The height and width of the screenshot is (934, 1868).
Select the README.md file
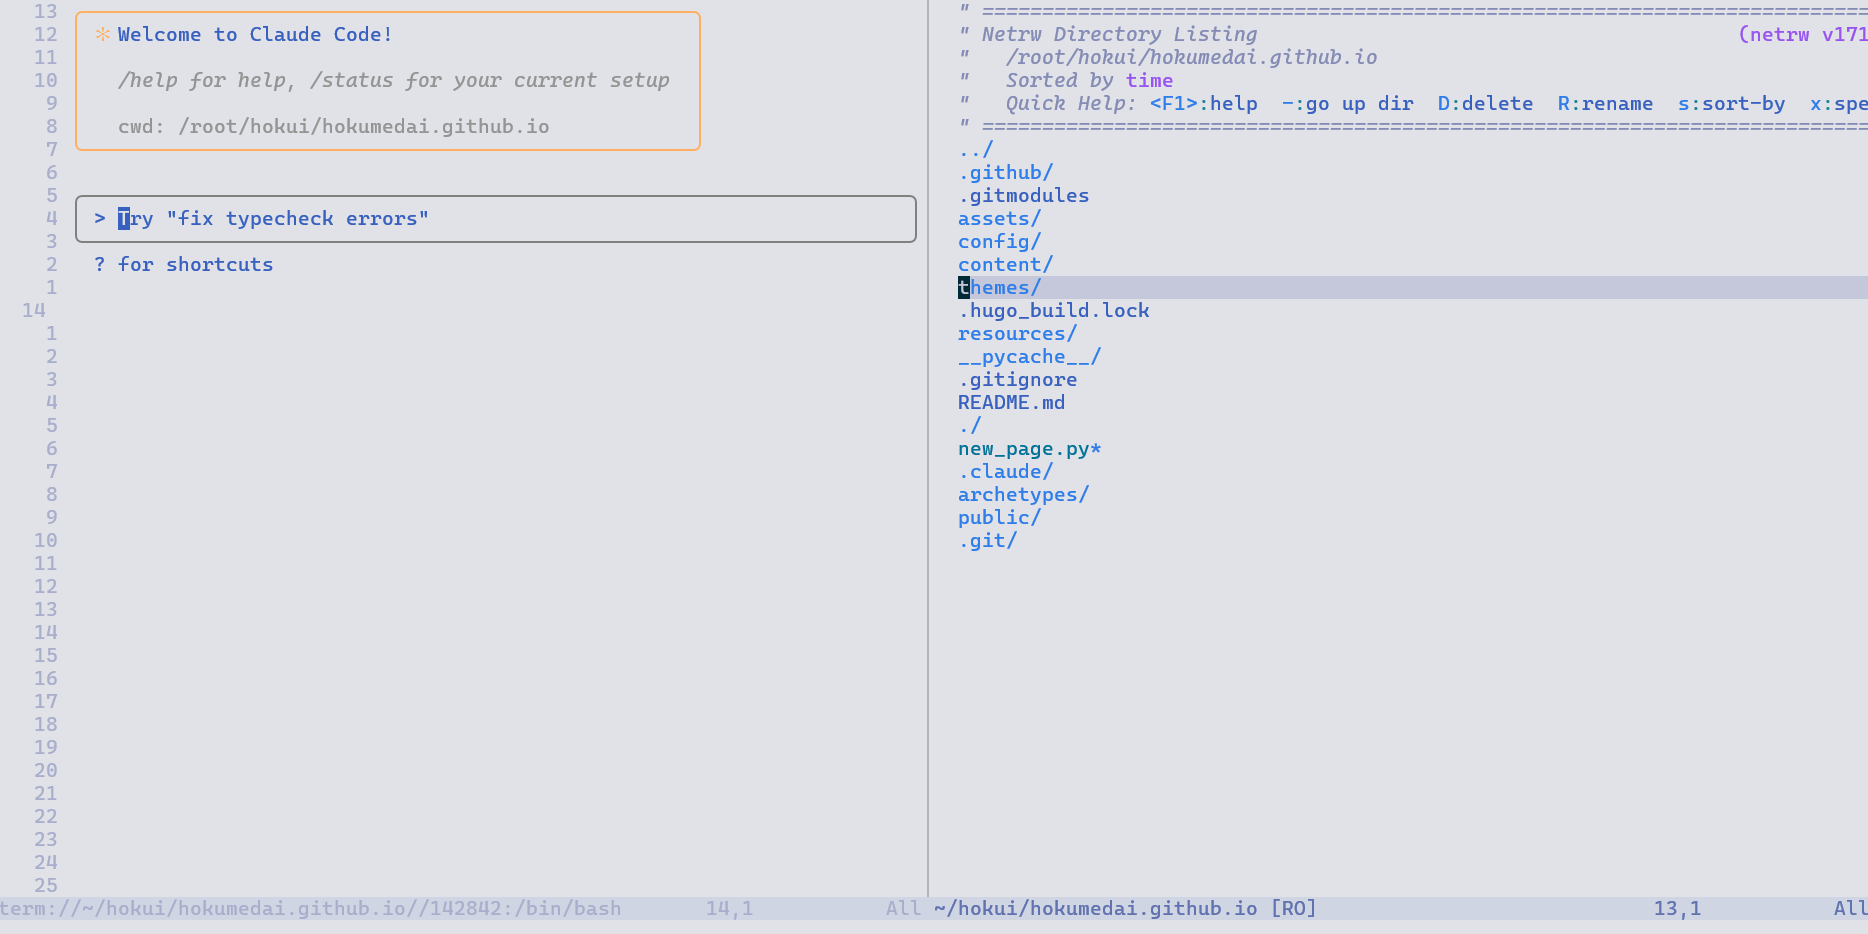tap(1011, 403)
